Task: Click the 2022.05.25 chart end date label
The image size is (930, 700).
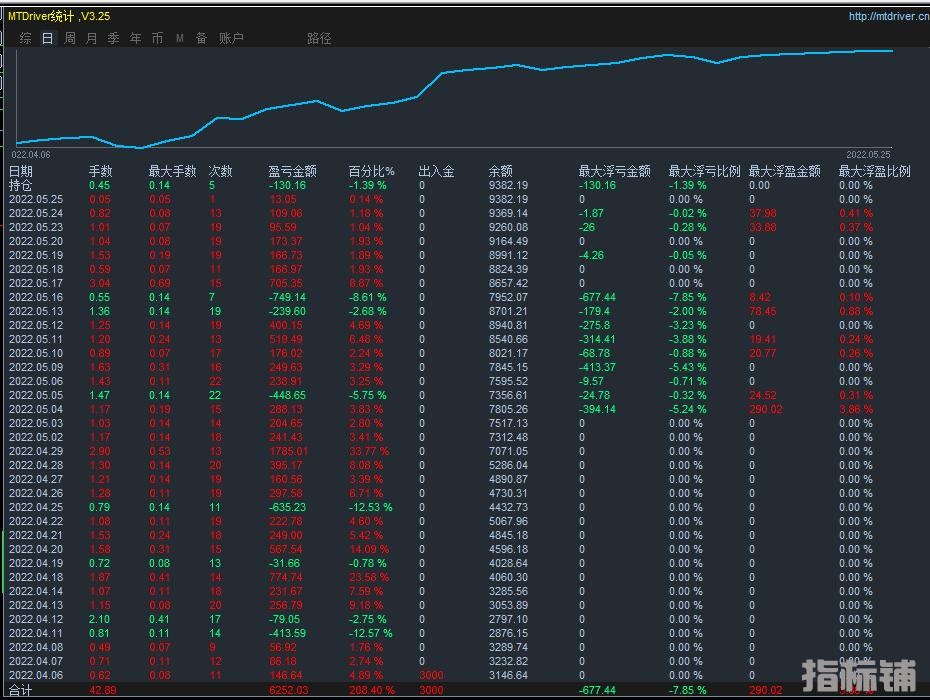Action: click(x=868, y=155)
